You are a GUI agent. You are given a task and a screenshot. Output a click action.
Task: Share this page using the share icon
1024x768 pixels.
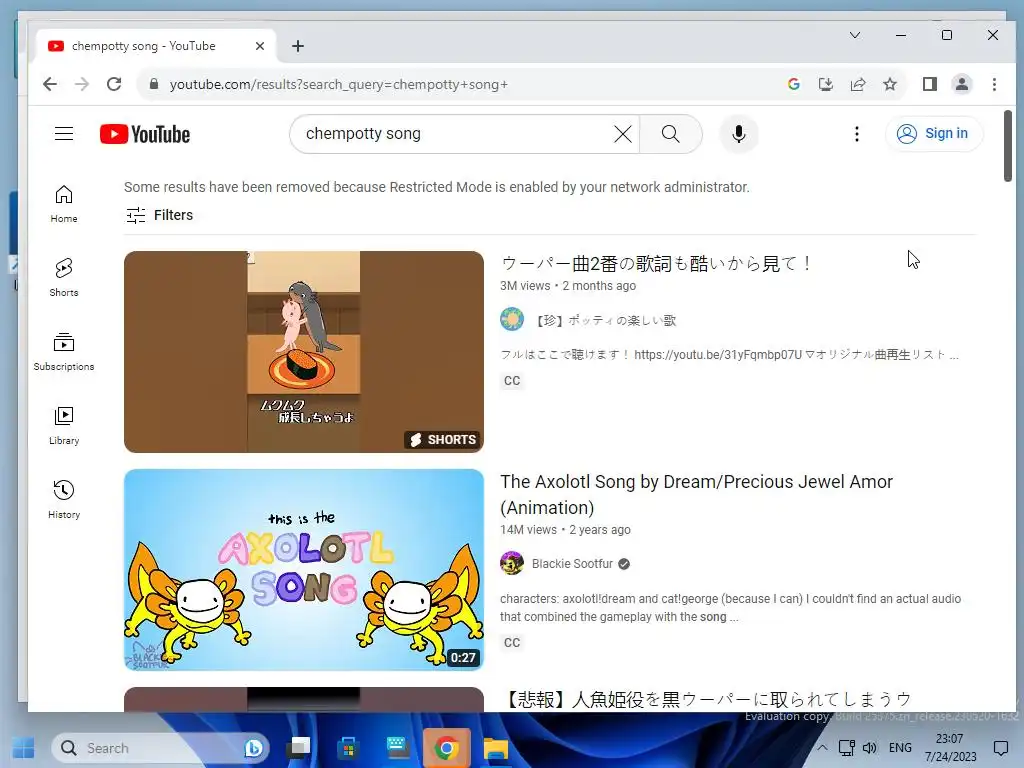point(858,84)
